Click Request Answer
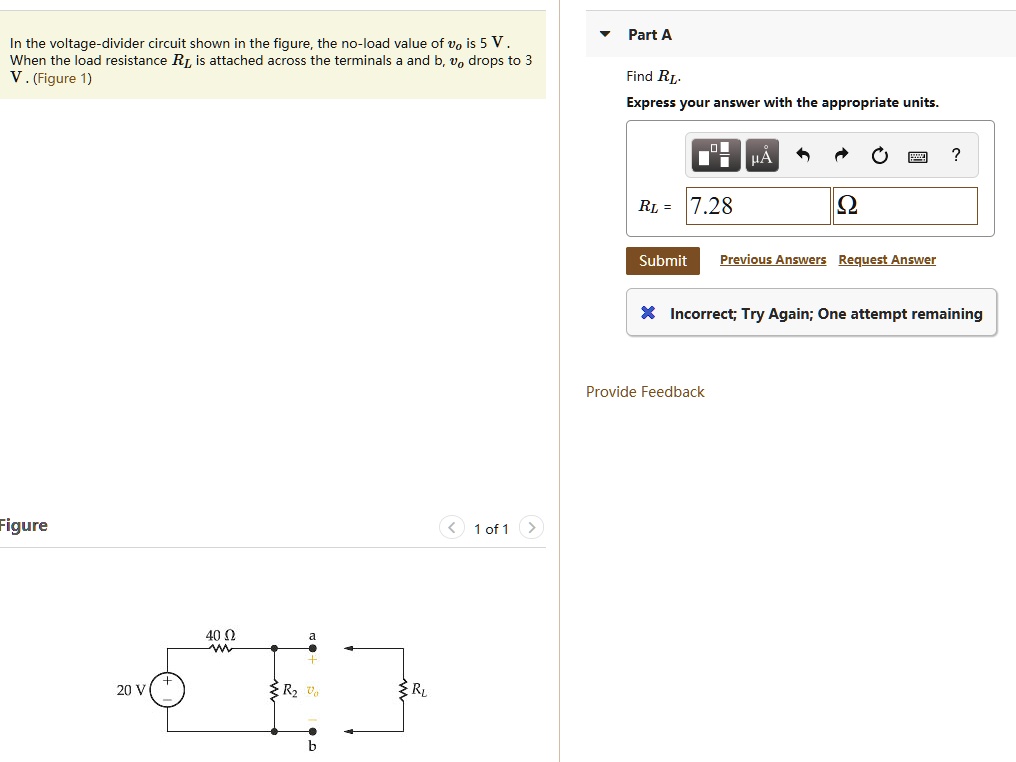Image resolution: width=1016 pixels, height=762 pixels. click(x=887, y=259)
